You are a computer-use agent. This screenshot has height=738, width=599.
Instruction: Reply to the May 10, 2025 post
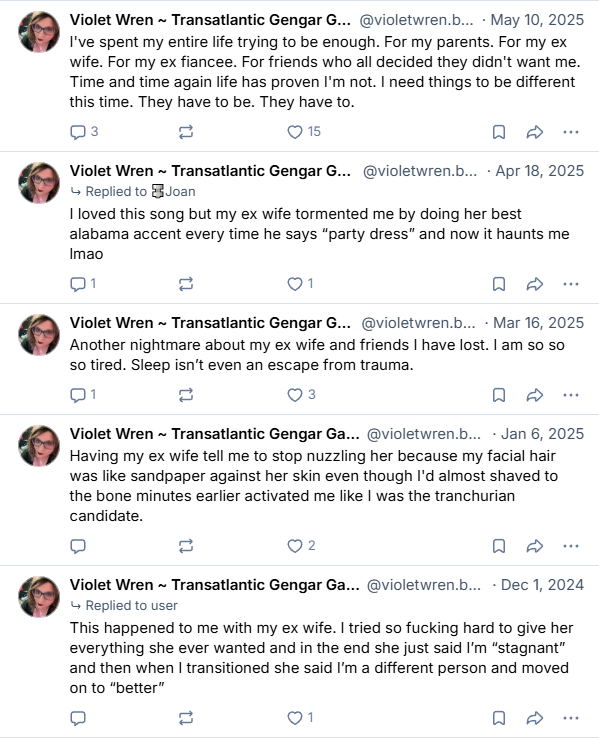(84, 132)
